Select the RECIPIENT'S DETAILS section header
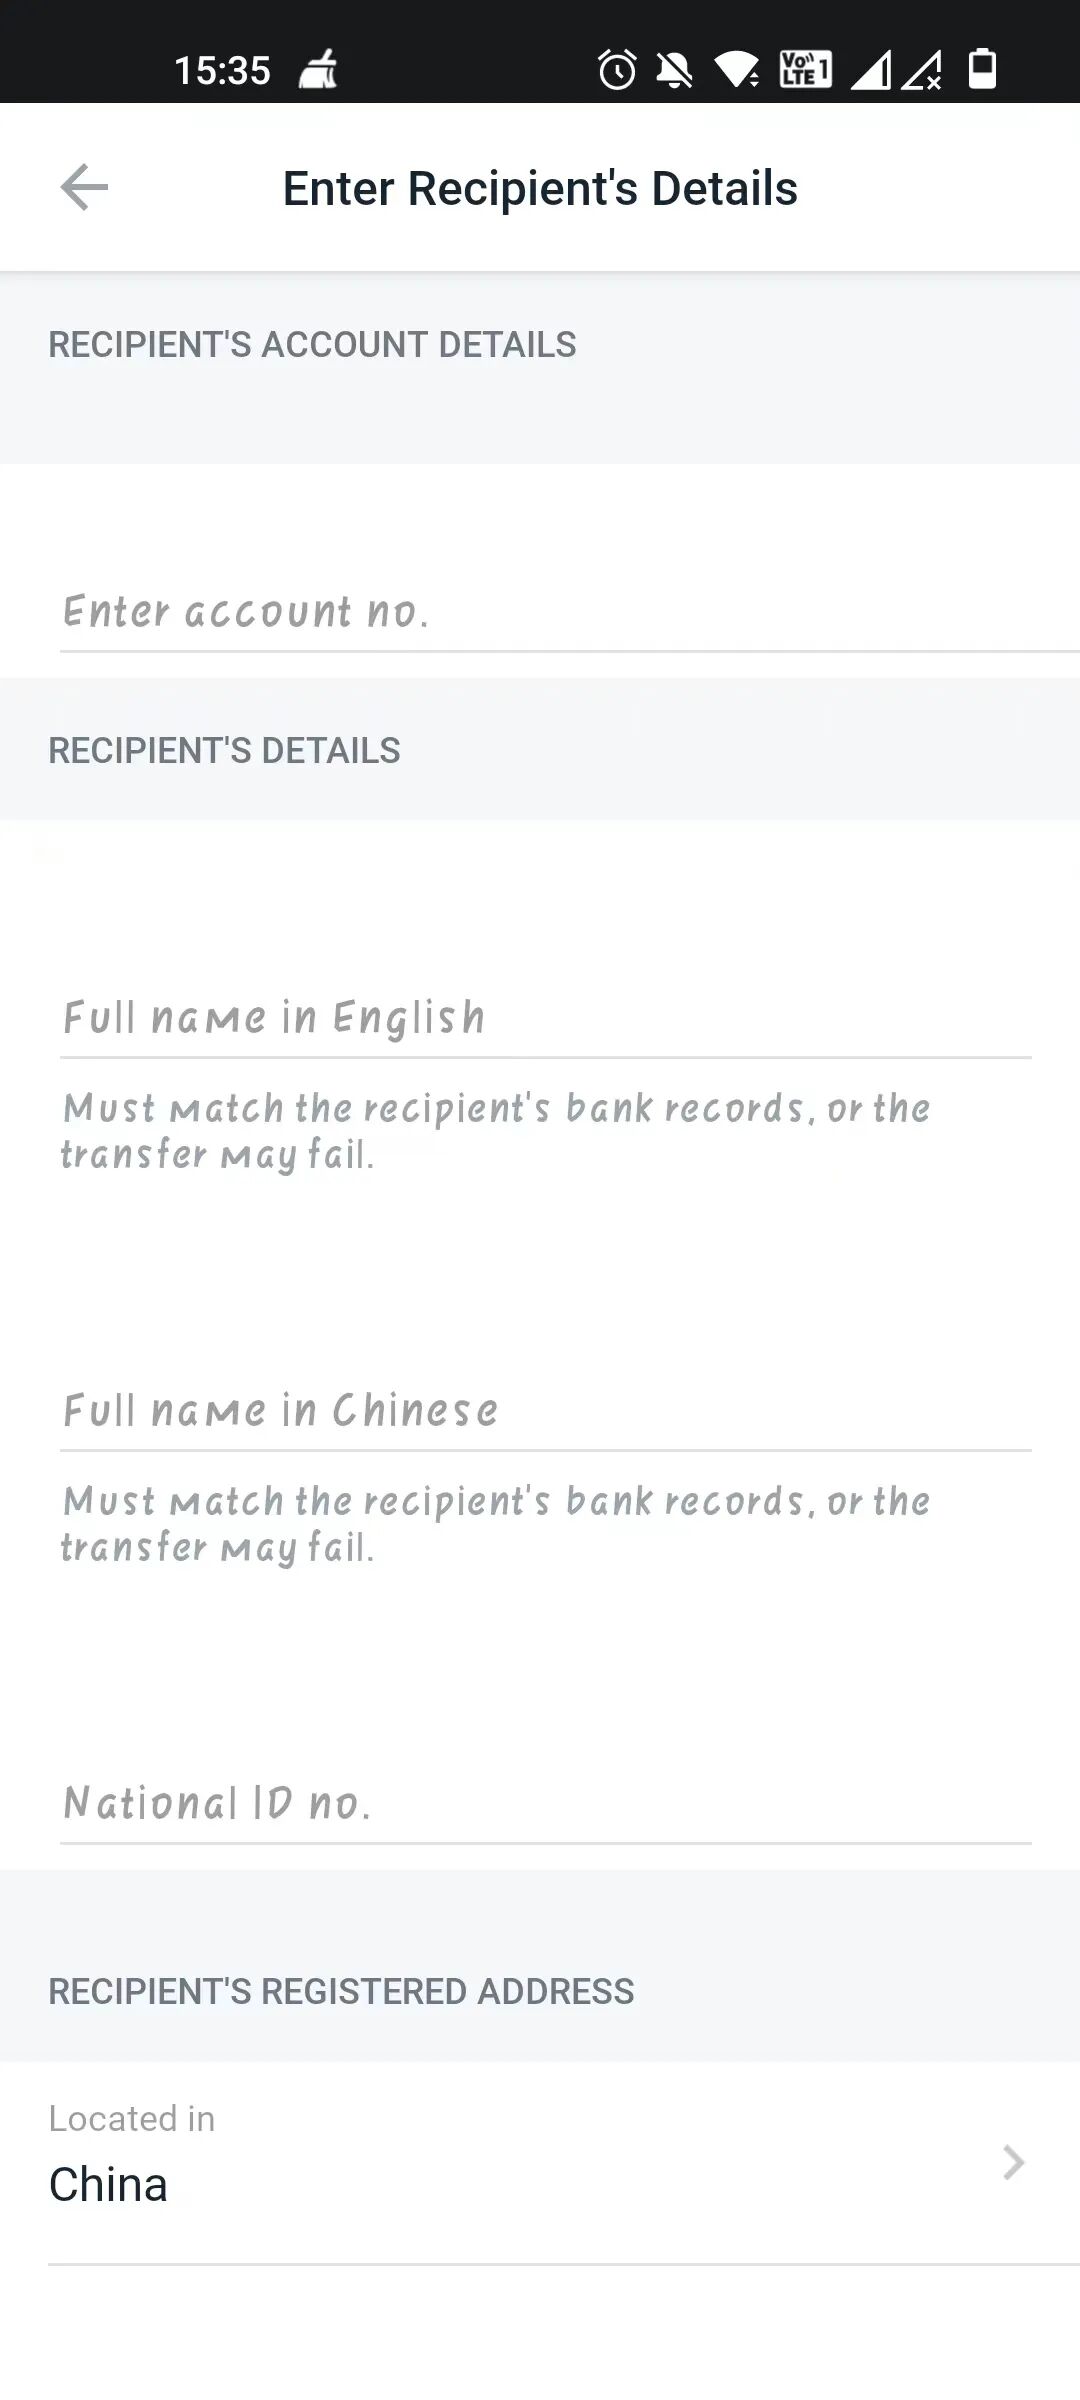Screen dimensions: 1080x2400 coord(225,749)
